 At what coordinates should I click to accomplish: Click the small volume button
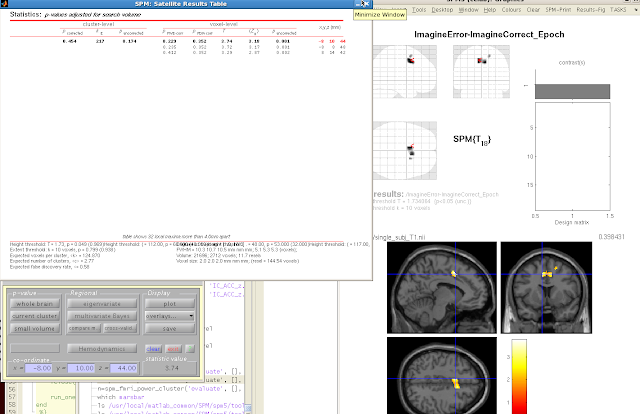(x=35, y=328)
